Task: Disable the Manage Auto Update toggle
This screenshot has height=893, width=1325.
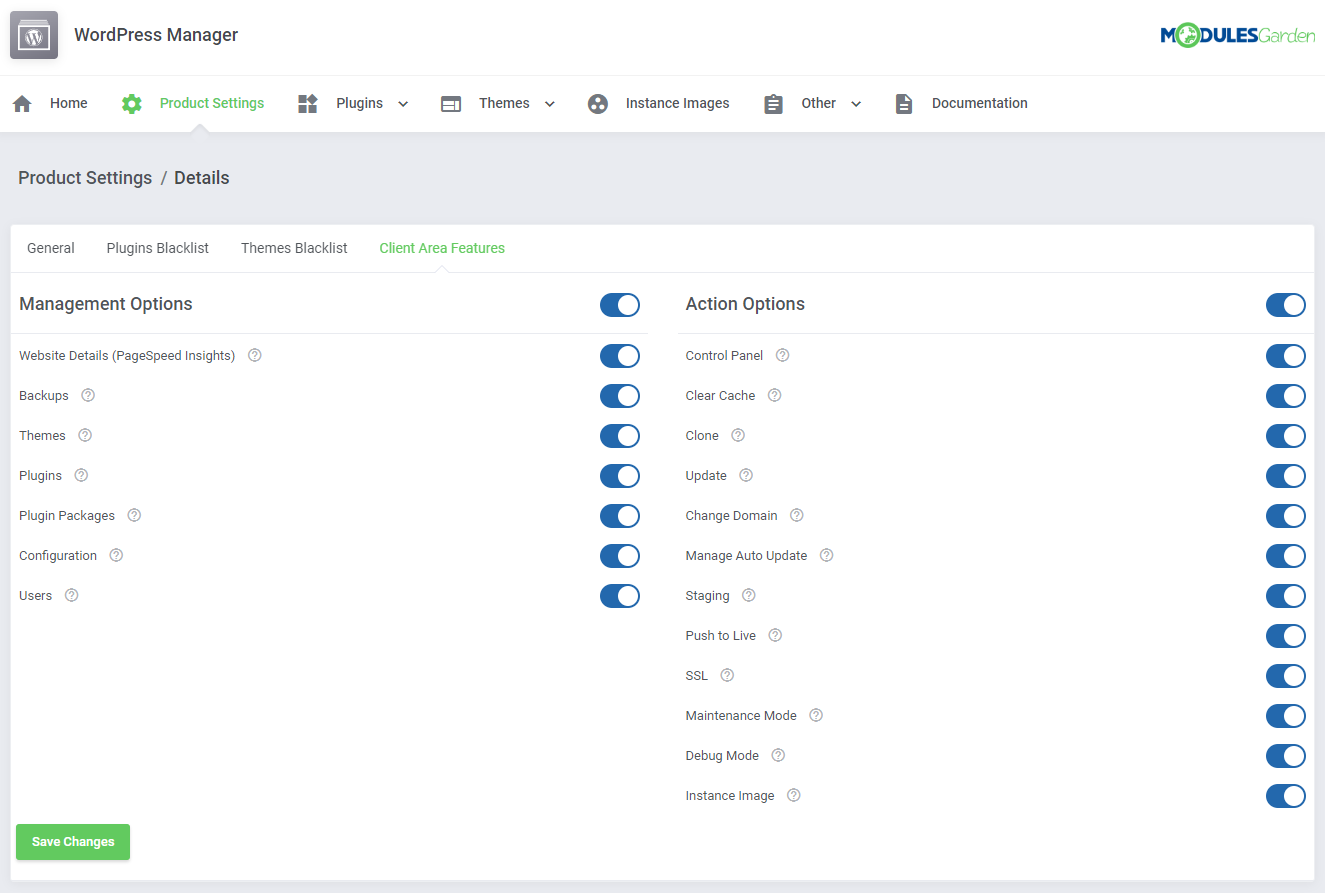Action: 1286,556
